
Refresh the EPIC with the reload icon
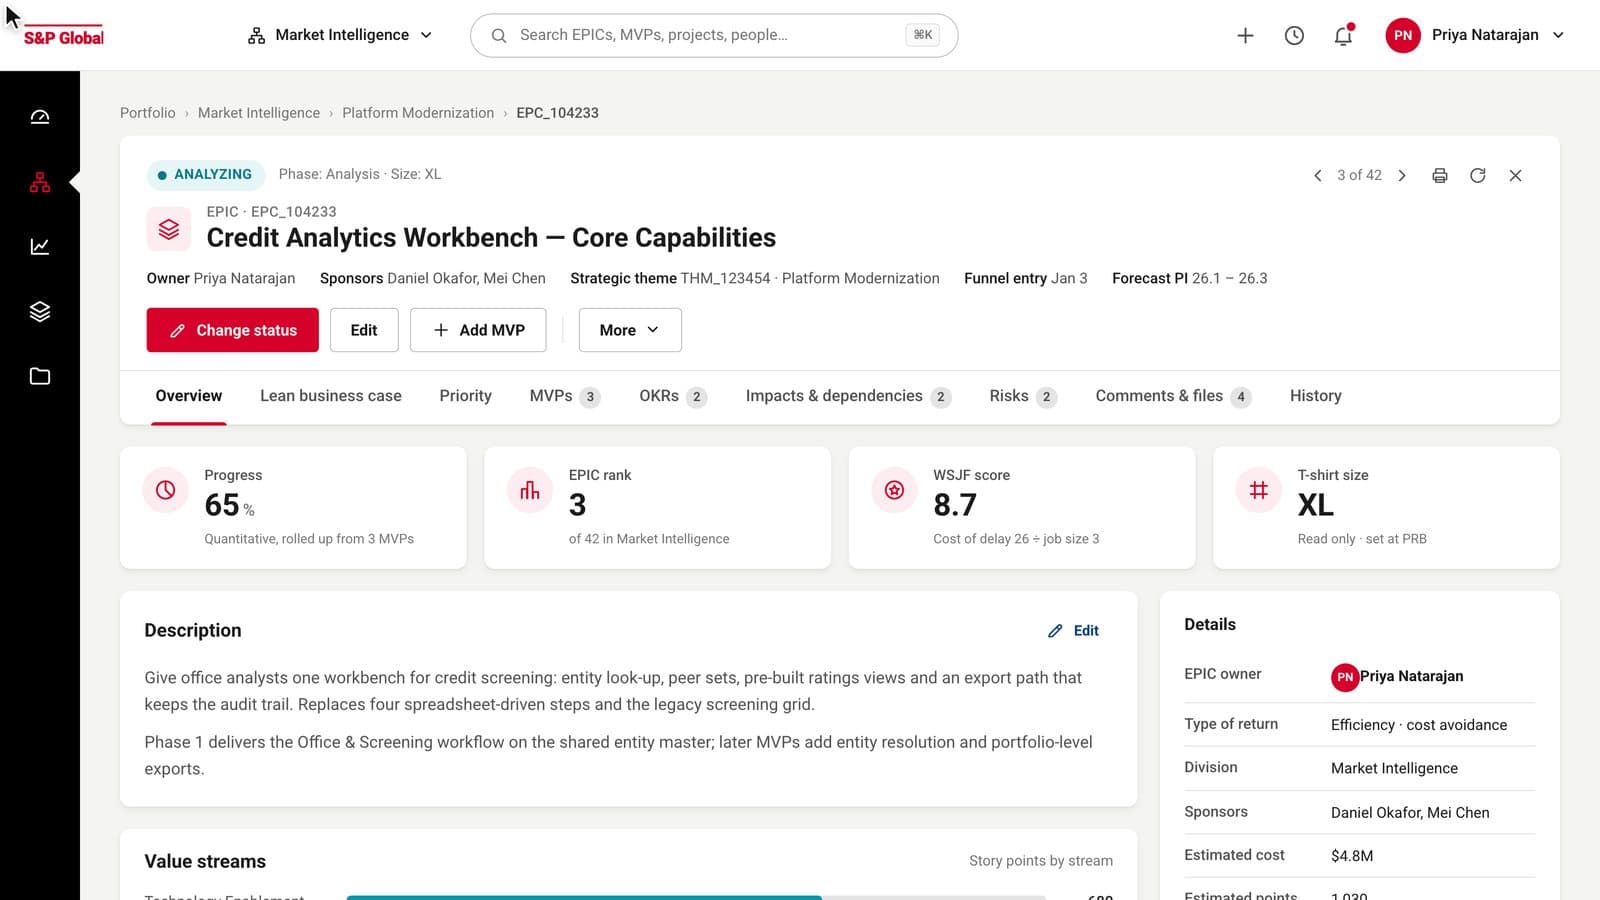[x=1478, y=175]
